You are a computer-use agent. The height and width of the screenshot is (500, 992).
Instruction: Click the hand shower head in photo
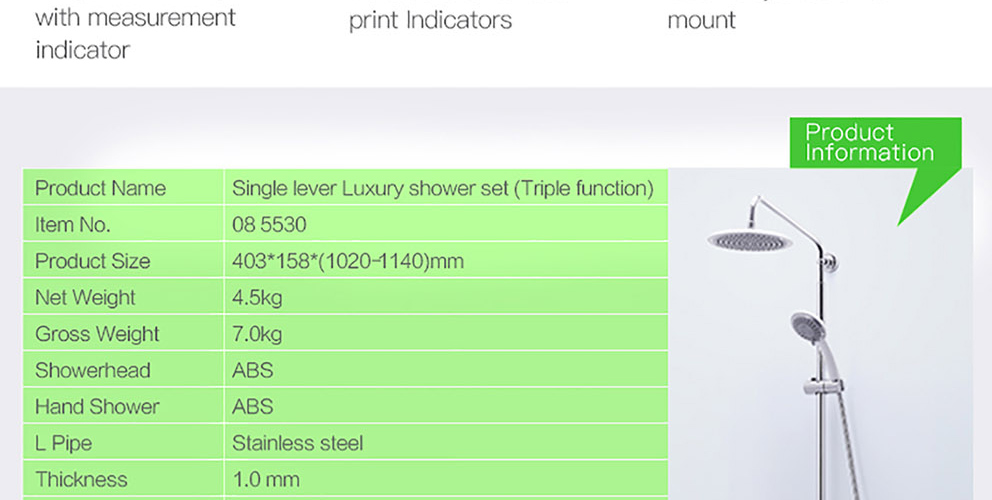806,325
